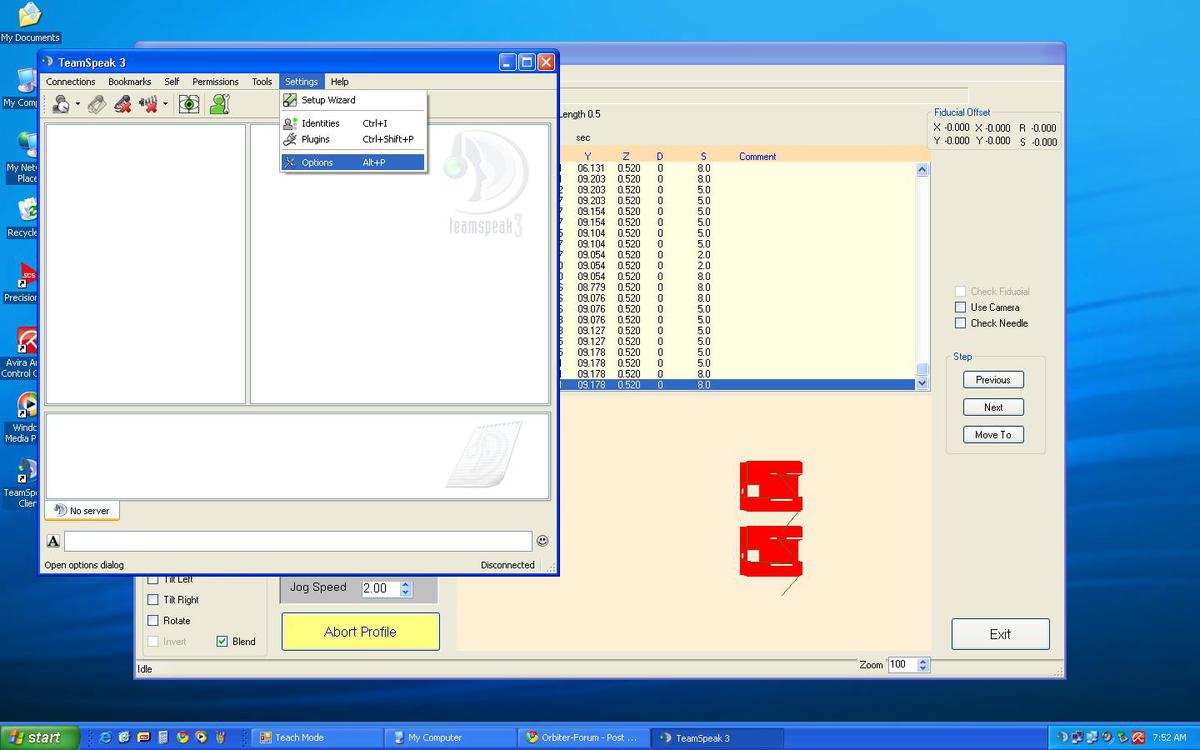Click the table scrollbar down arrow
1200x750 pixels.
(922, 383)
